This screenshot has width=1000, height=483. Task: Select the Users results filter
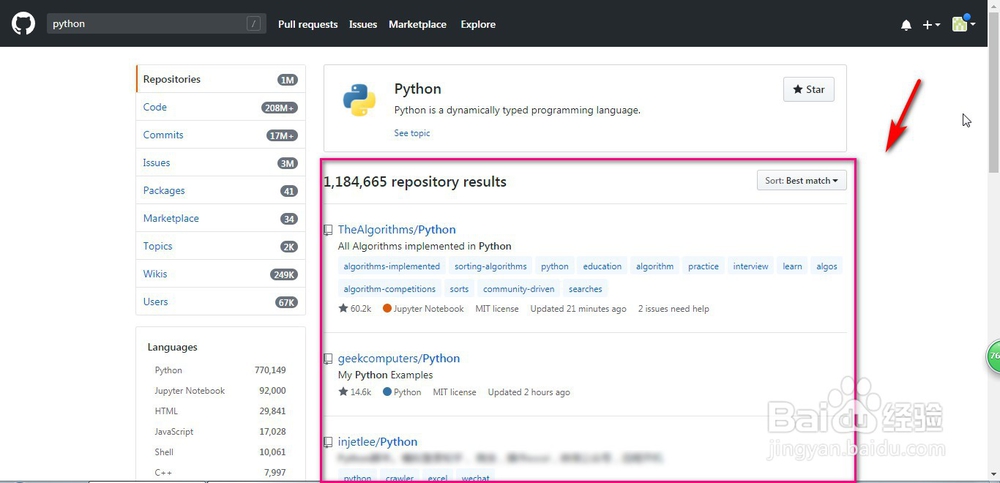[x=221, y=301]
